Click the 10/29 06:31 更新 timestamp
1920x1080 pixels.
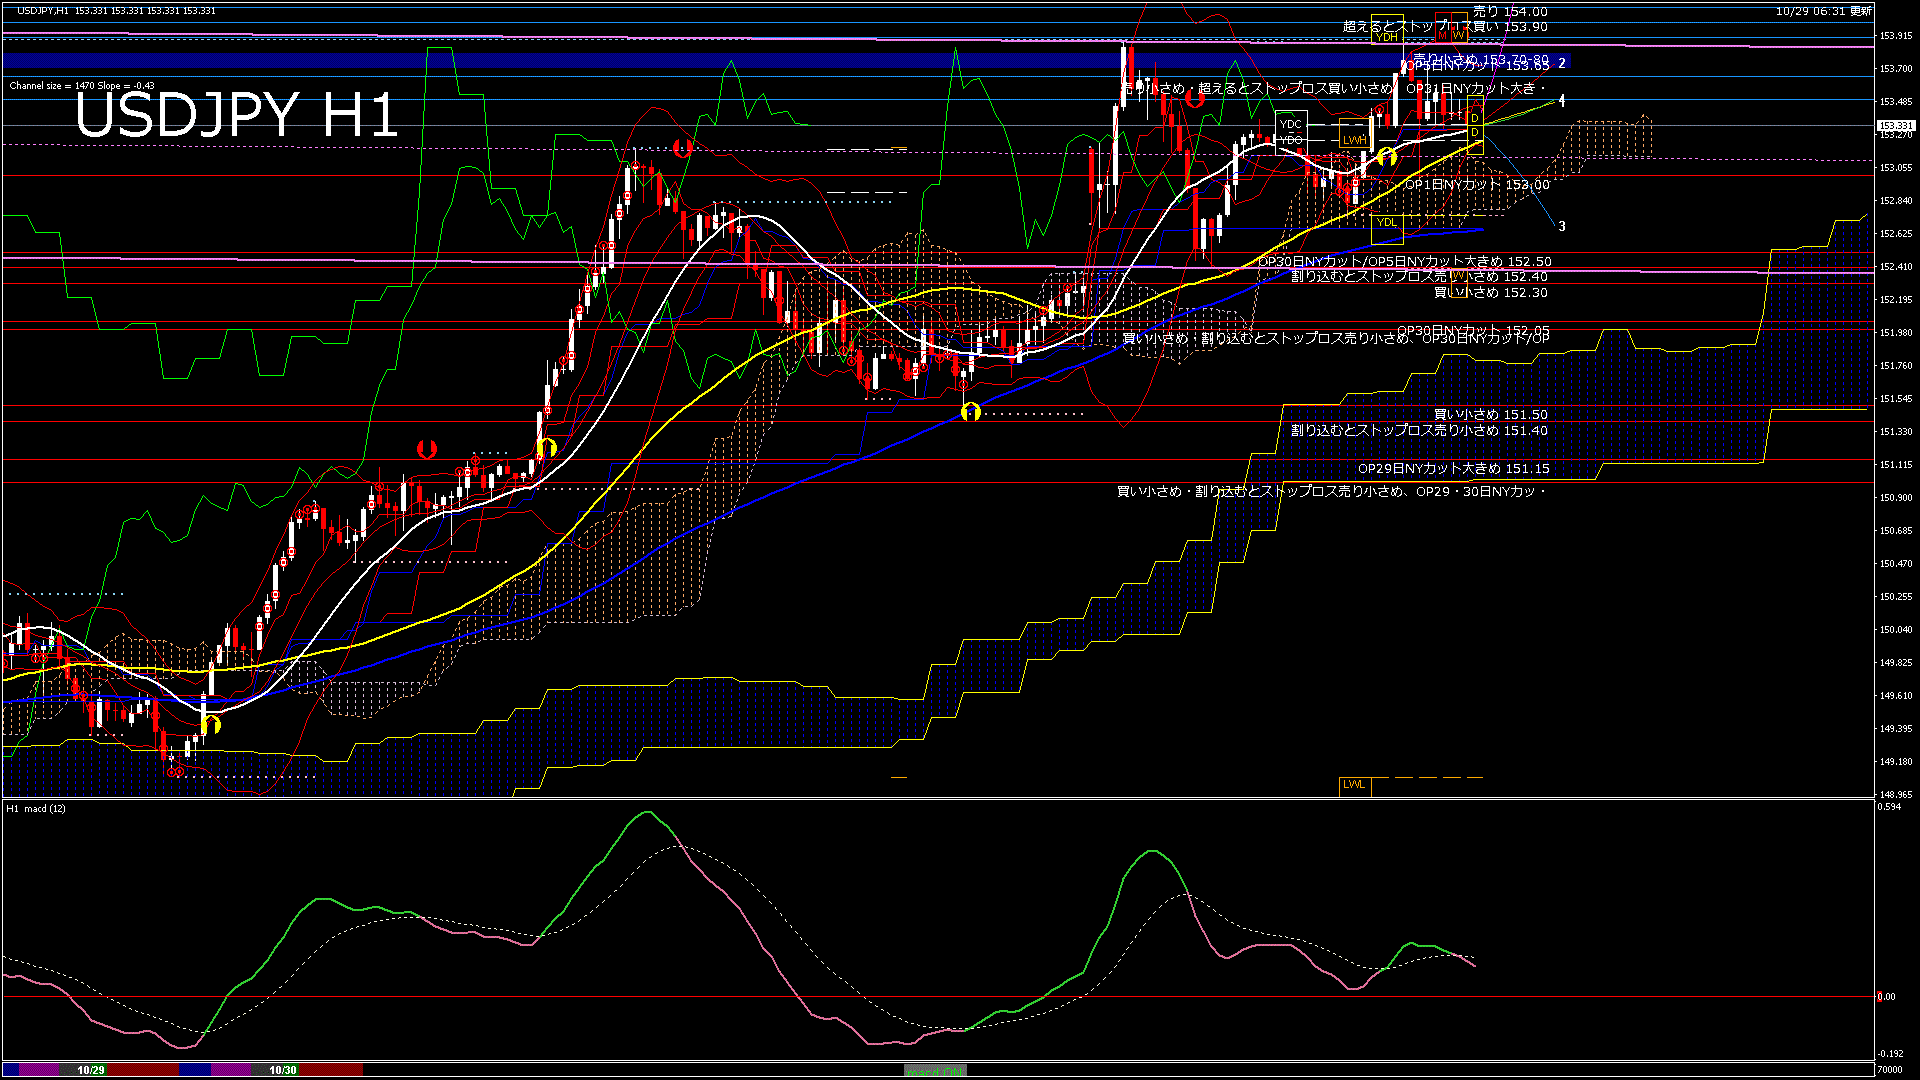1824,11
